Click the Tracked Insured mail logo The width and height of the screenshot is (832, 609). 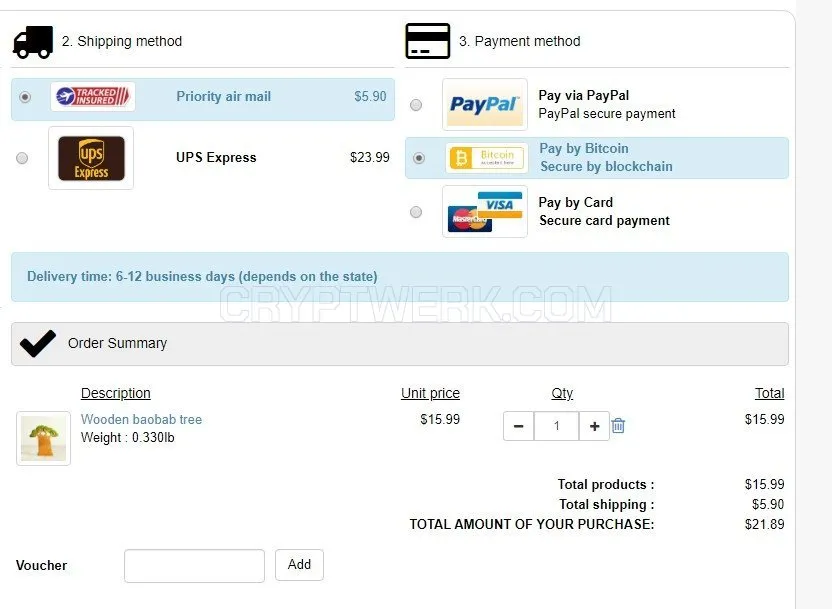point(93,97)
